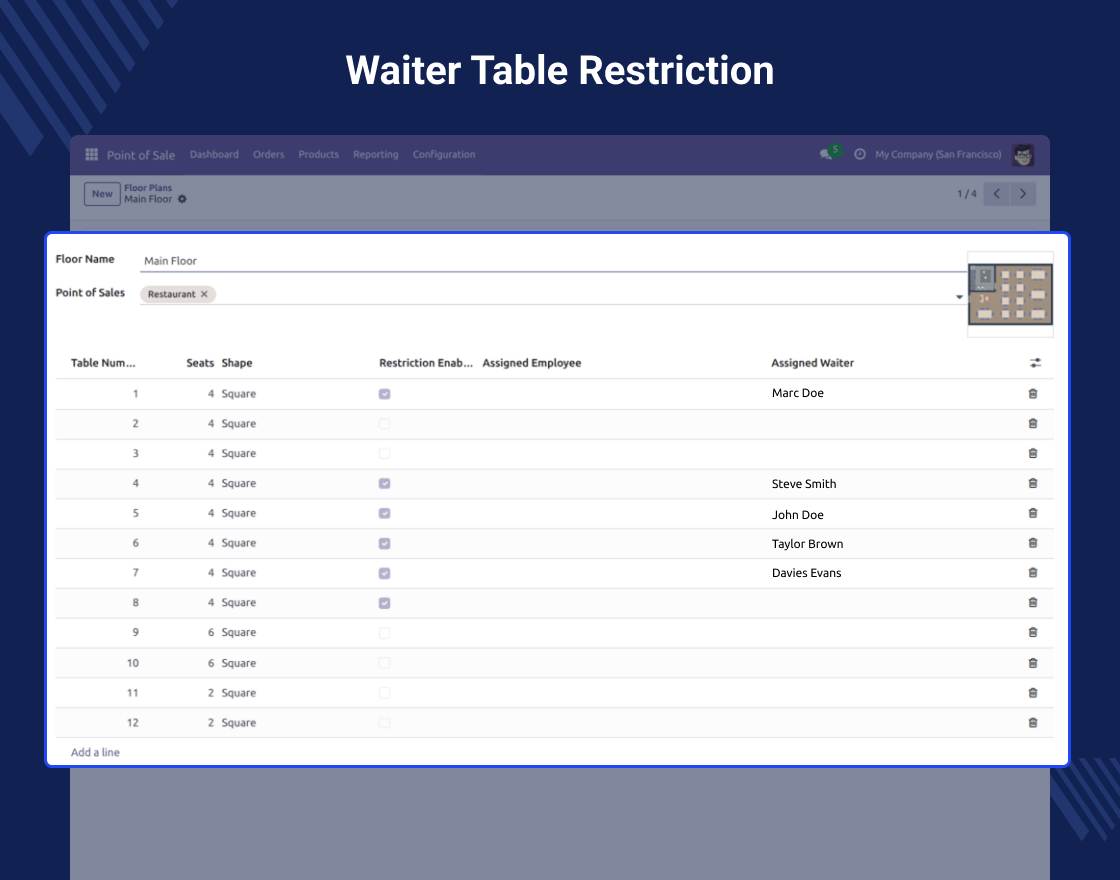Click seats value 6 in table 10 row
Screen dimensions: 1120x880
coord(211,663)
